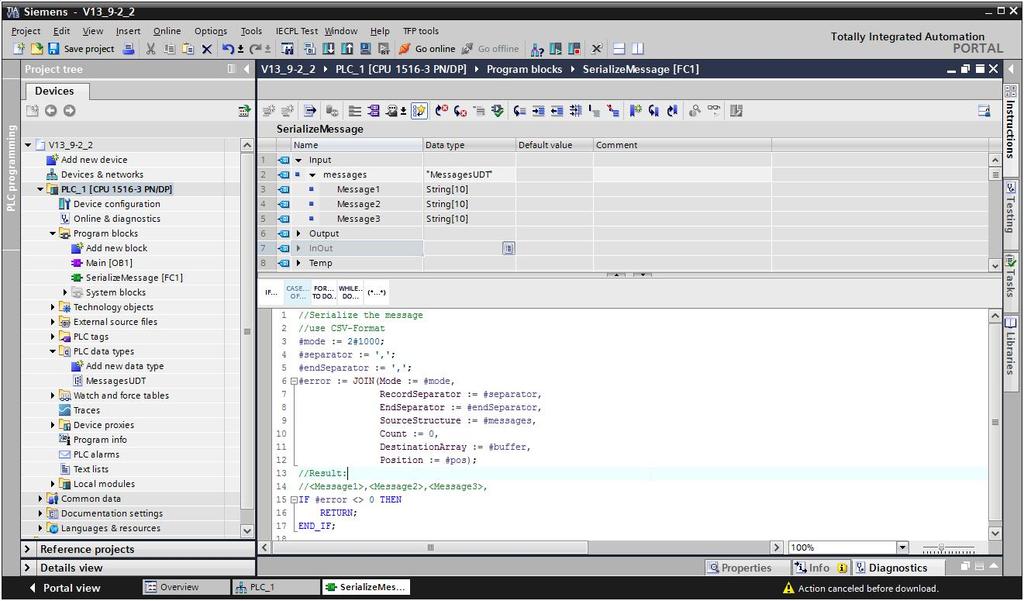1024x601 pixels.
Task: Click the Go online button
Action: pyautogui.click(x=427, y=49)
